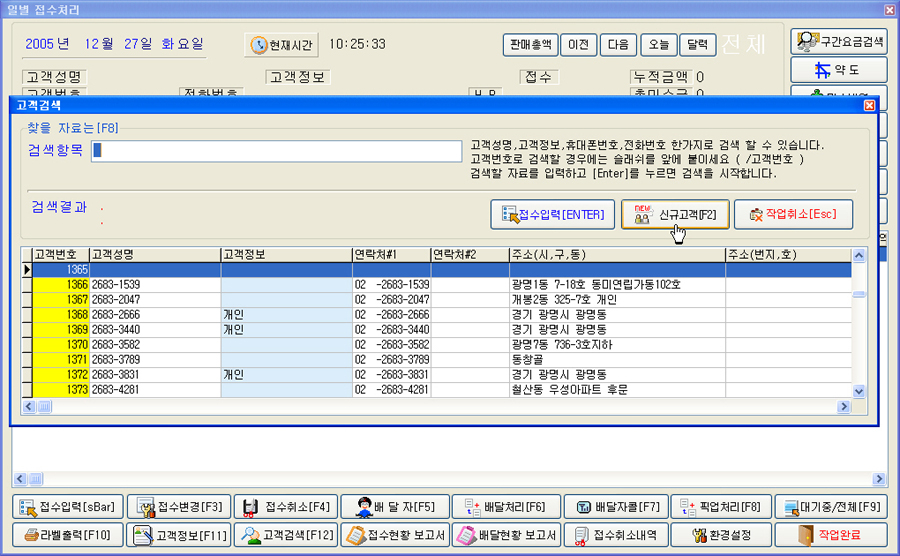Click the 현재시간 clock button

(281, 45)
